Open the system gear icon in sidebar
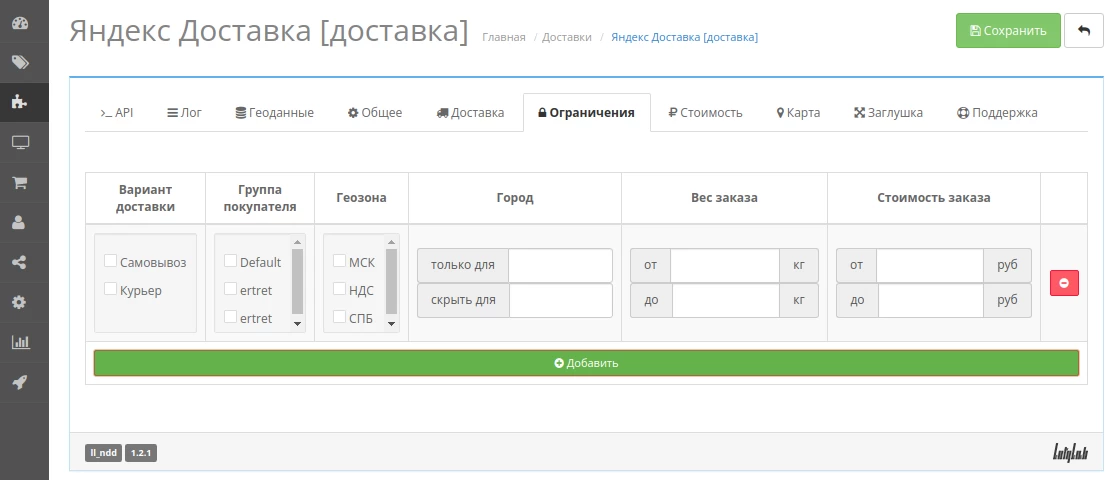1110x480 pixels. 19,302
